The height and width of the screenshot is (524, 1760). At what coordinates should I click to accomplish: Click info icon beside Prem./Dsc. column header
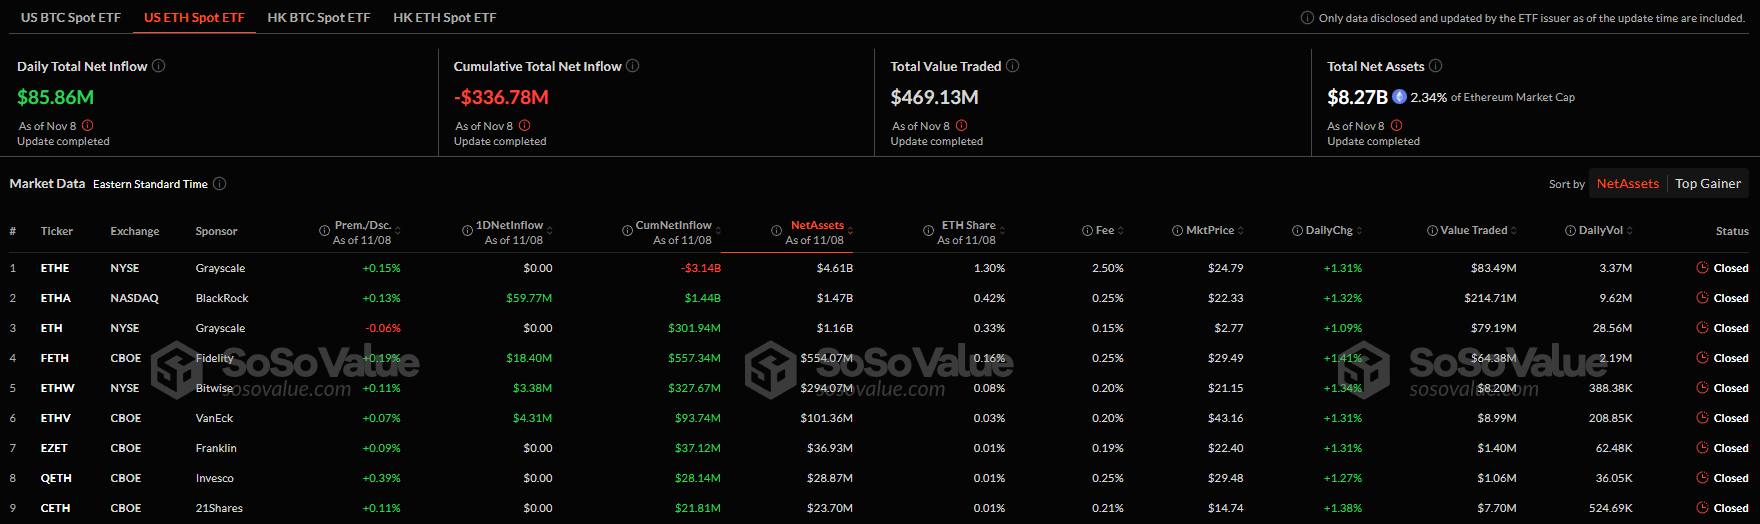click(324, 231)
